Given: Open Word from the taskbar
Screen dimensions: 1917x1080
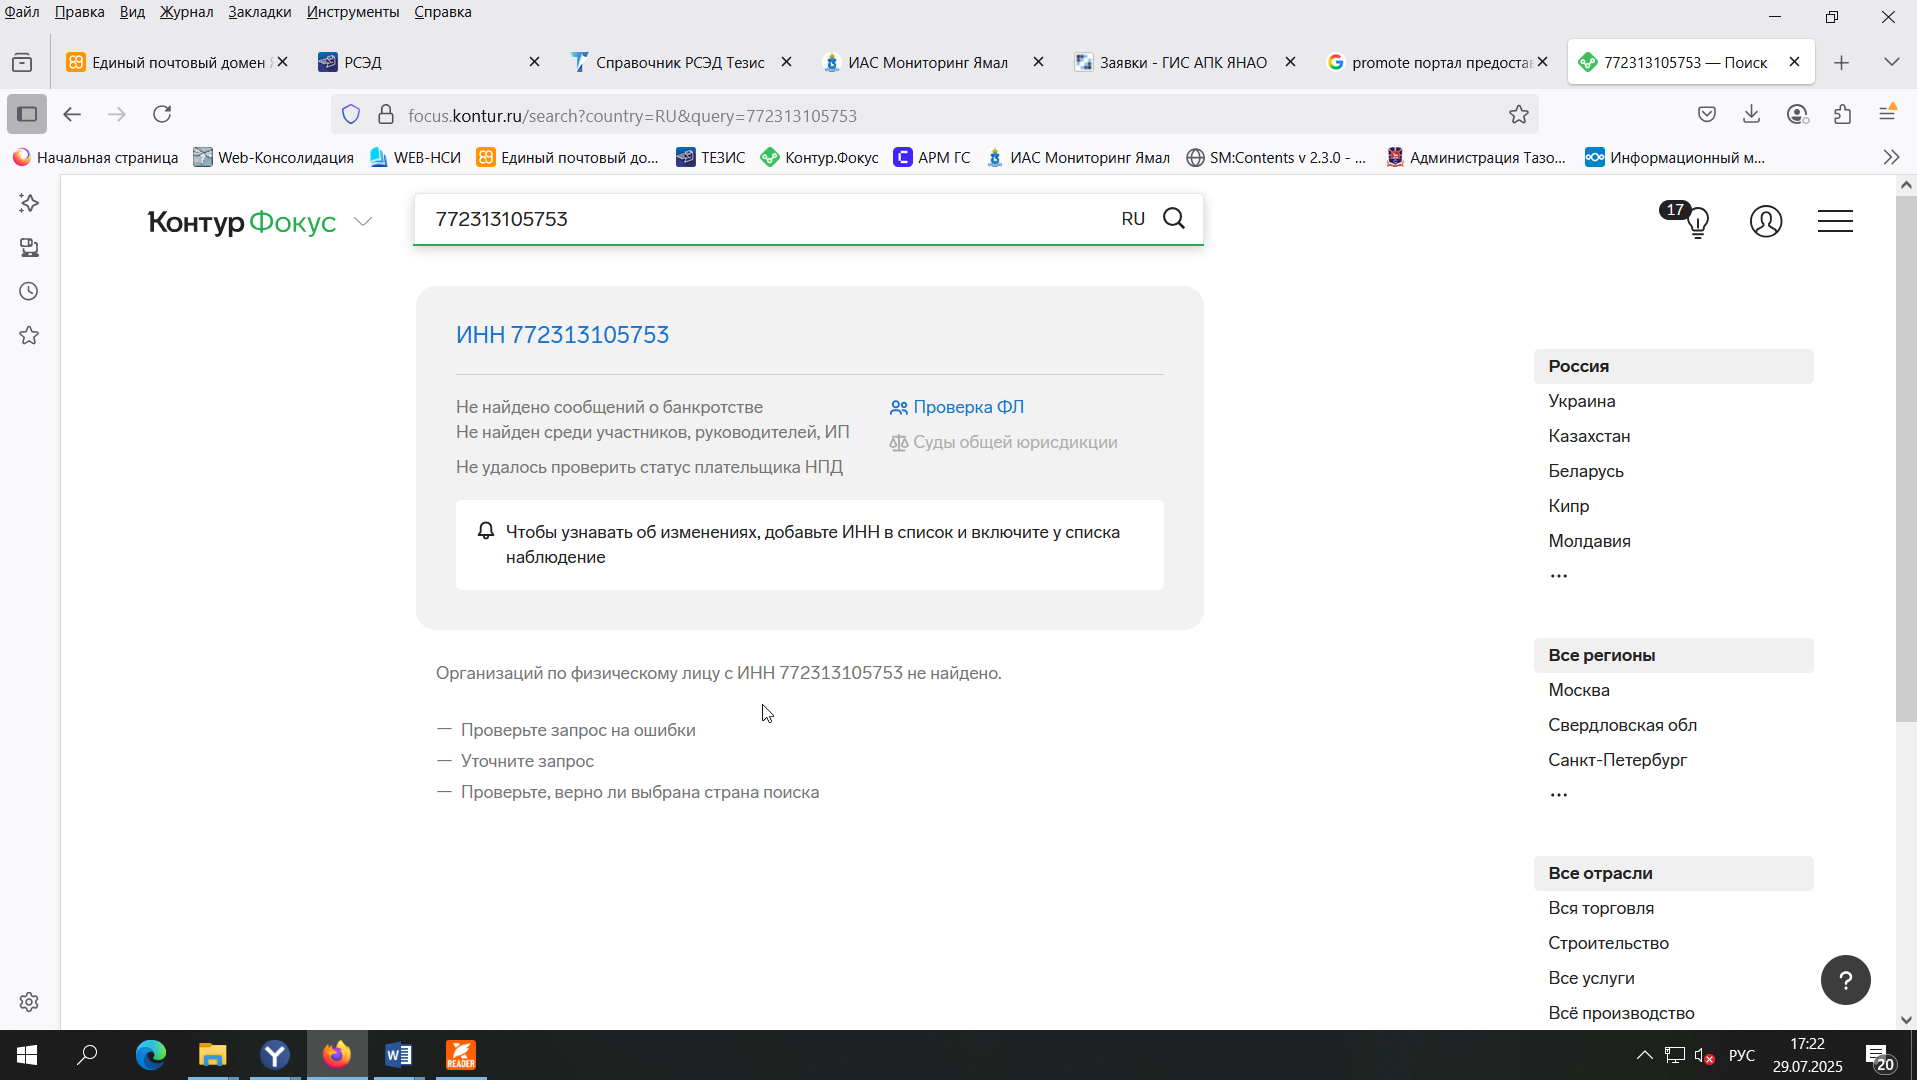Looking at the screenshot, I should click(398, 1055).
